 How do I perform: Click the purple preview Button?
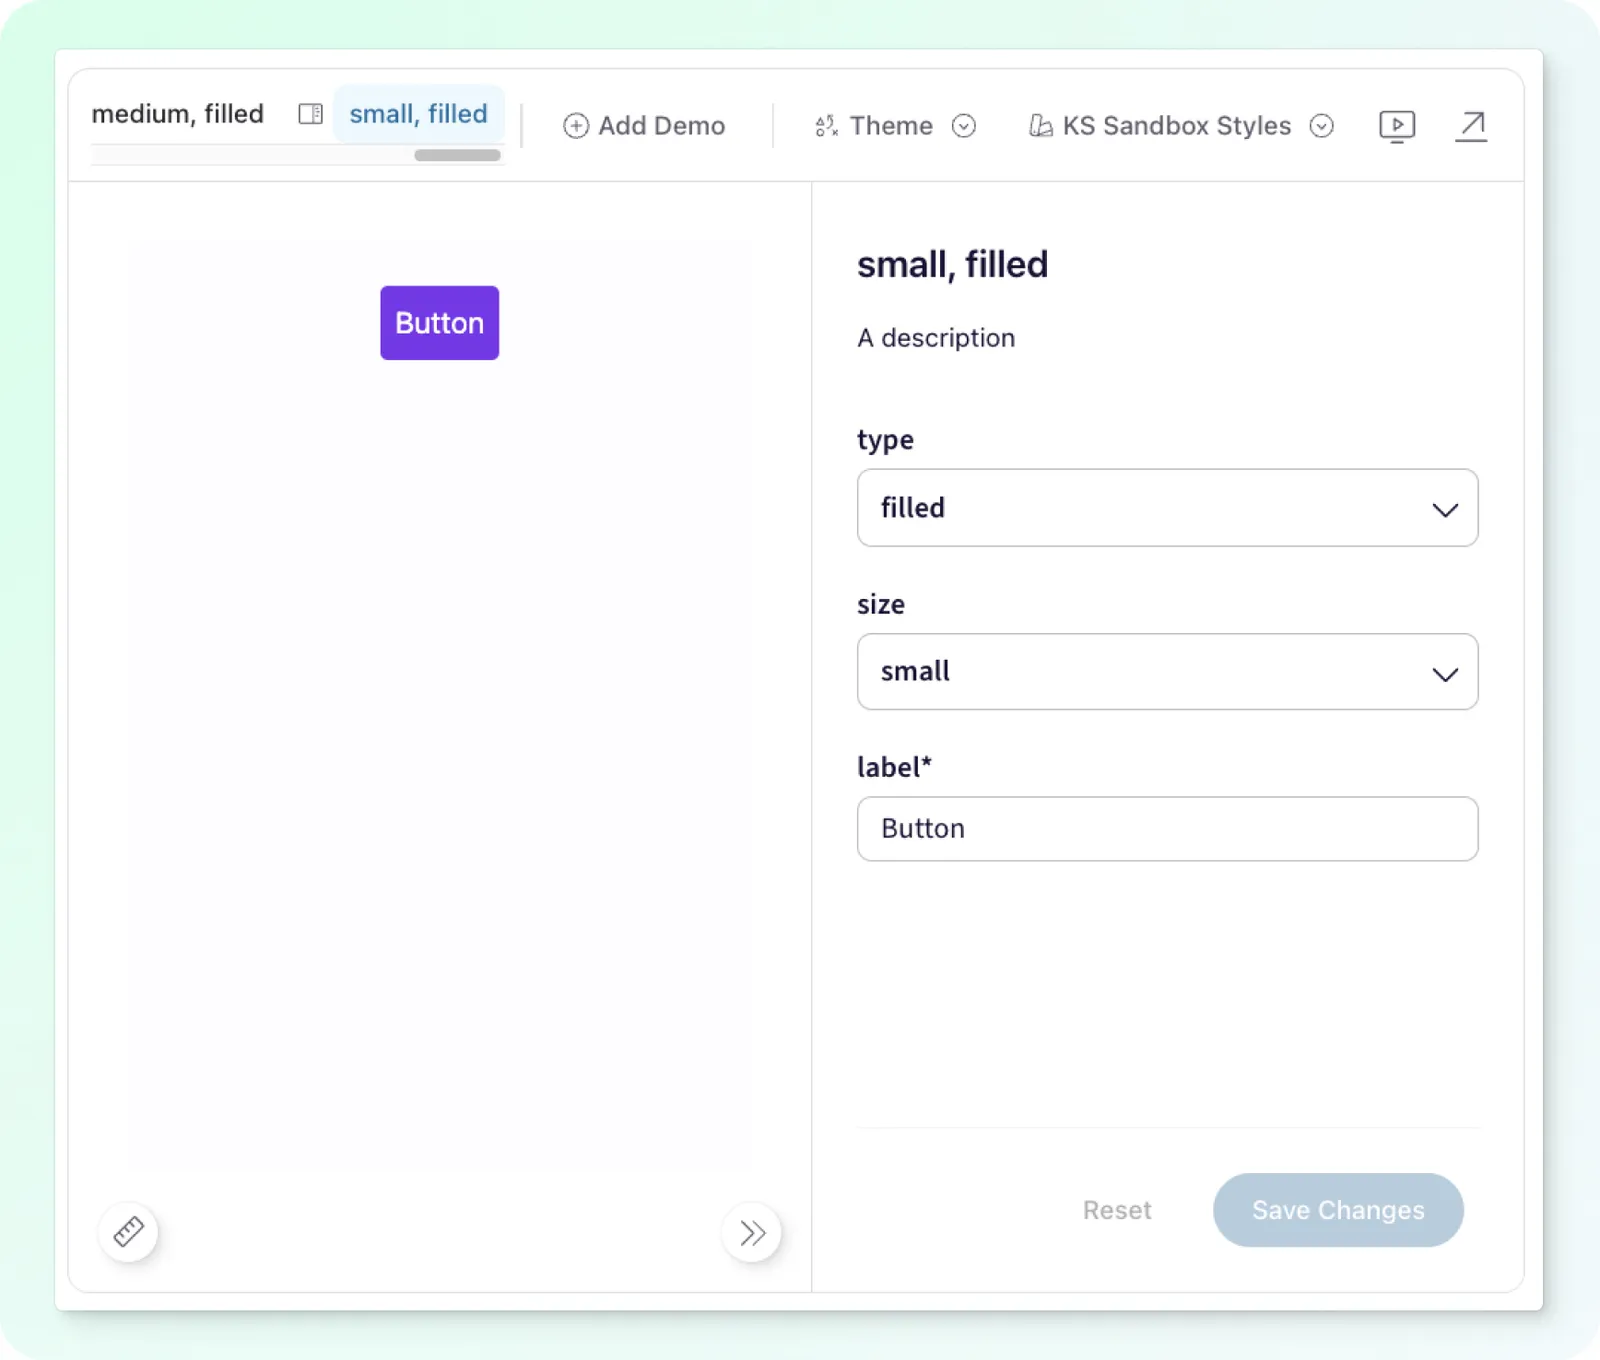click(x=439, y=323)
